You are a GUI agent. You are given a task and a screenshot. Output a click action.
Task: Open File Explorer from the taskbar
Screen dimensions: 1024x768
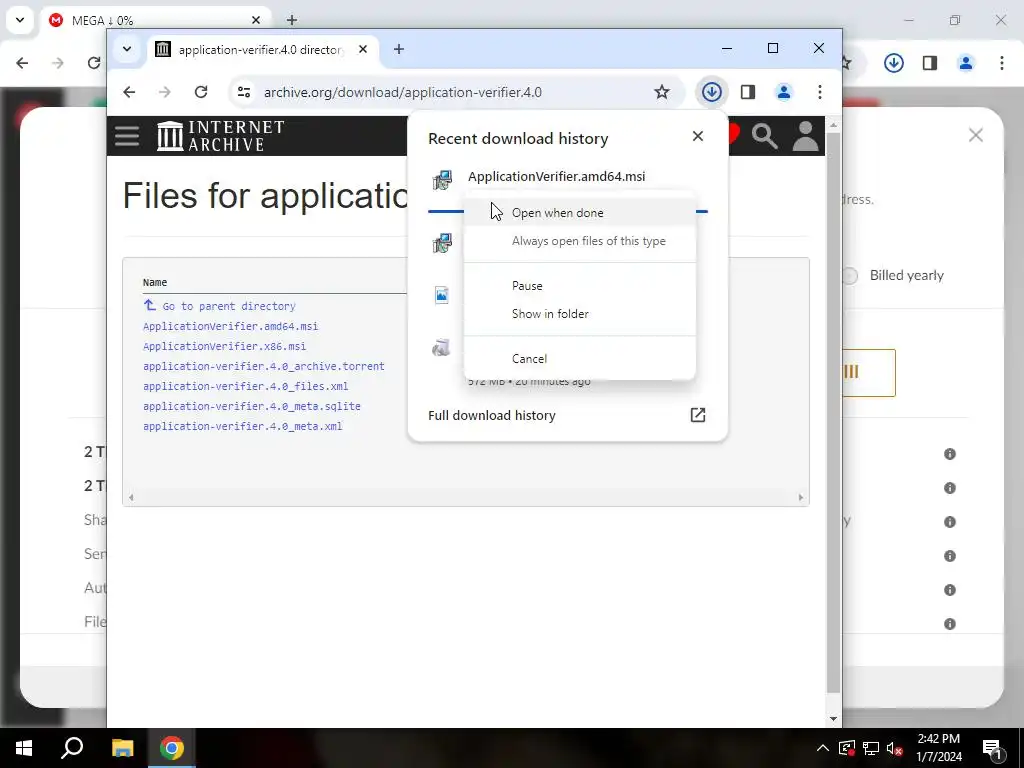tap(122, 748)
